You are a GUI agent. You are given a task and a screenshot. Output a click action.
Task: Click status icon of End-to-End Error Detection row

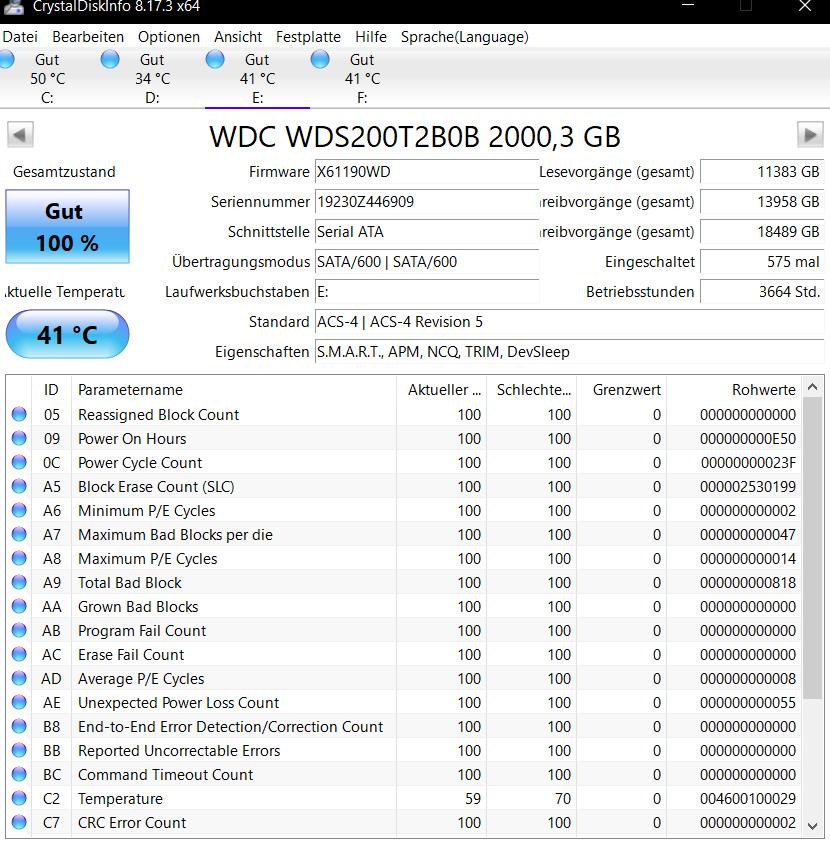19,726
